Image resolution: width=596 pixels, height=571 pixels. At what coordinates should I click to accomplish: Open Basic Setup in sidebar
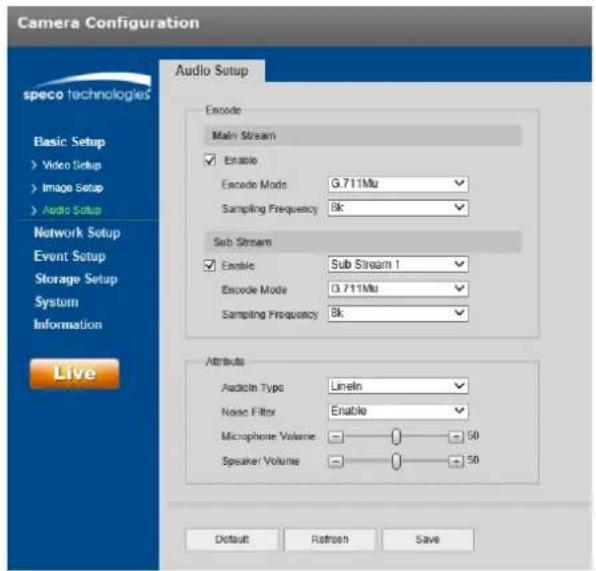(x=70, y=142)
